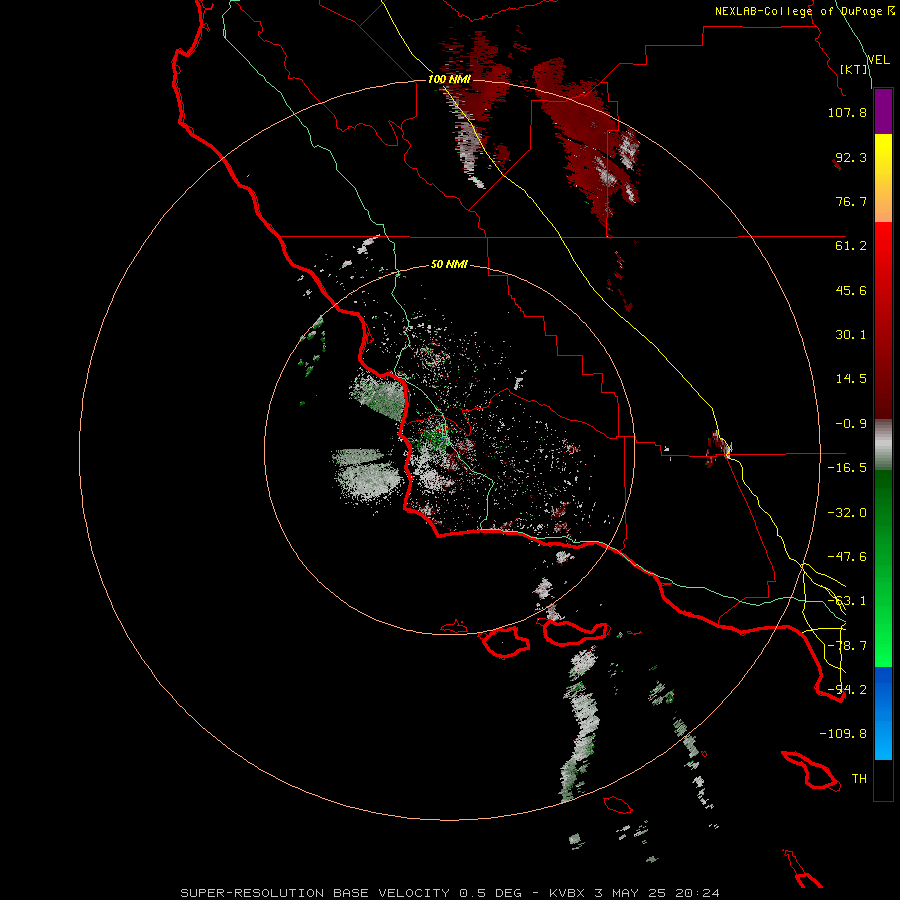This screenshot has width=900, height=900.
Task: Pick the black TH segment of the color bar
Action: (x=883, y=779)
